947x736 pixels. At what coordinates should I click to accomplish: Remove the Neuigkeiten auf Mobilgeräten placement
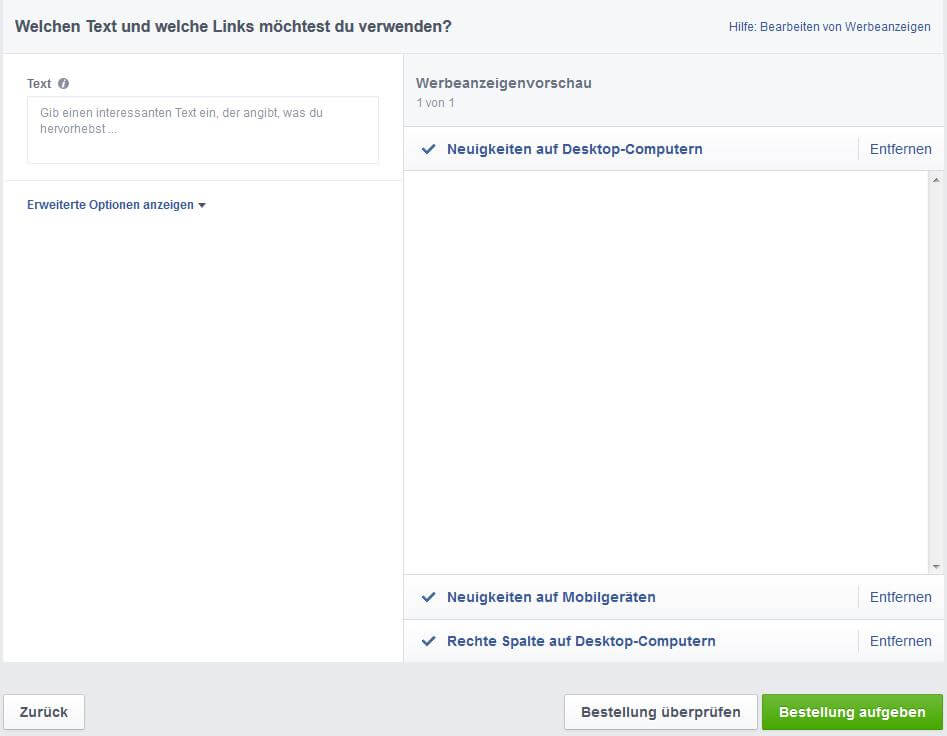coord(900,597)
